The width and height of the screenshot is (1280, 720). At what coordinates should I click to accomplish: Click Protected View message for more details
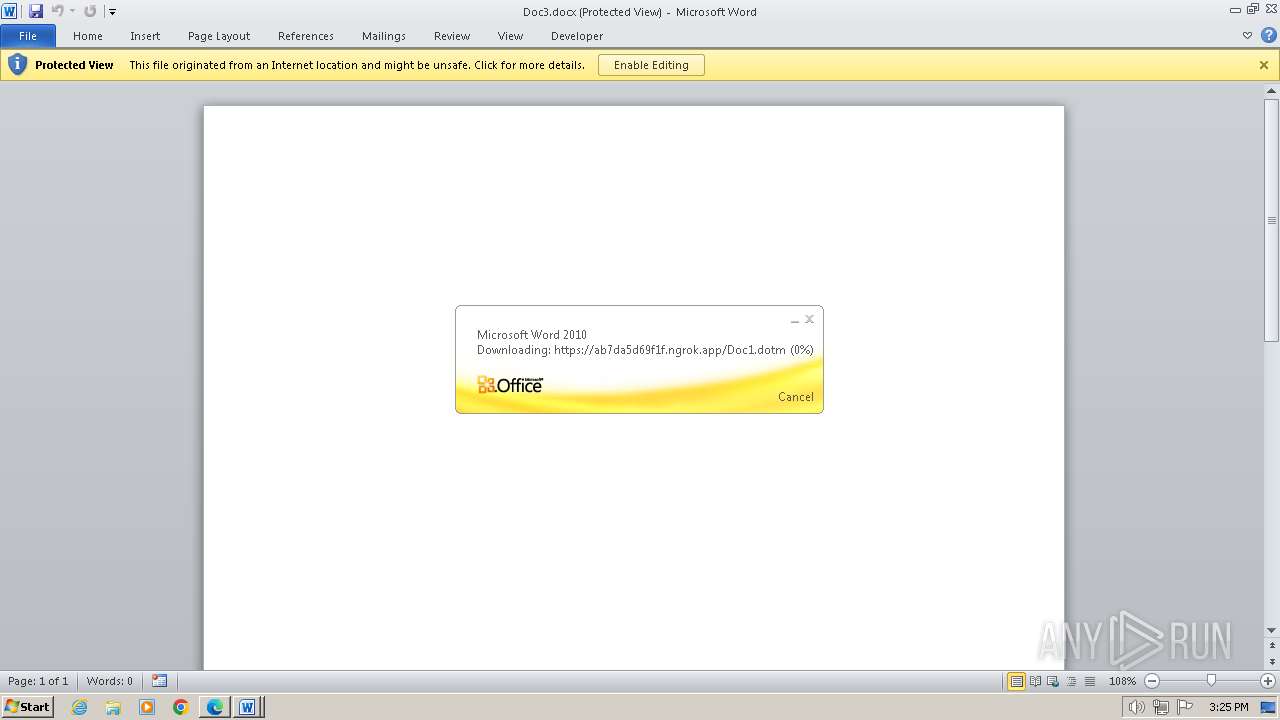[x=357, y=65]
